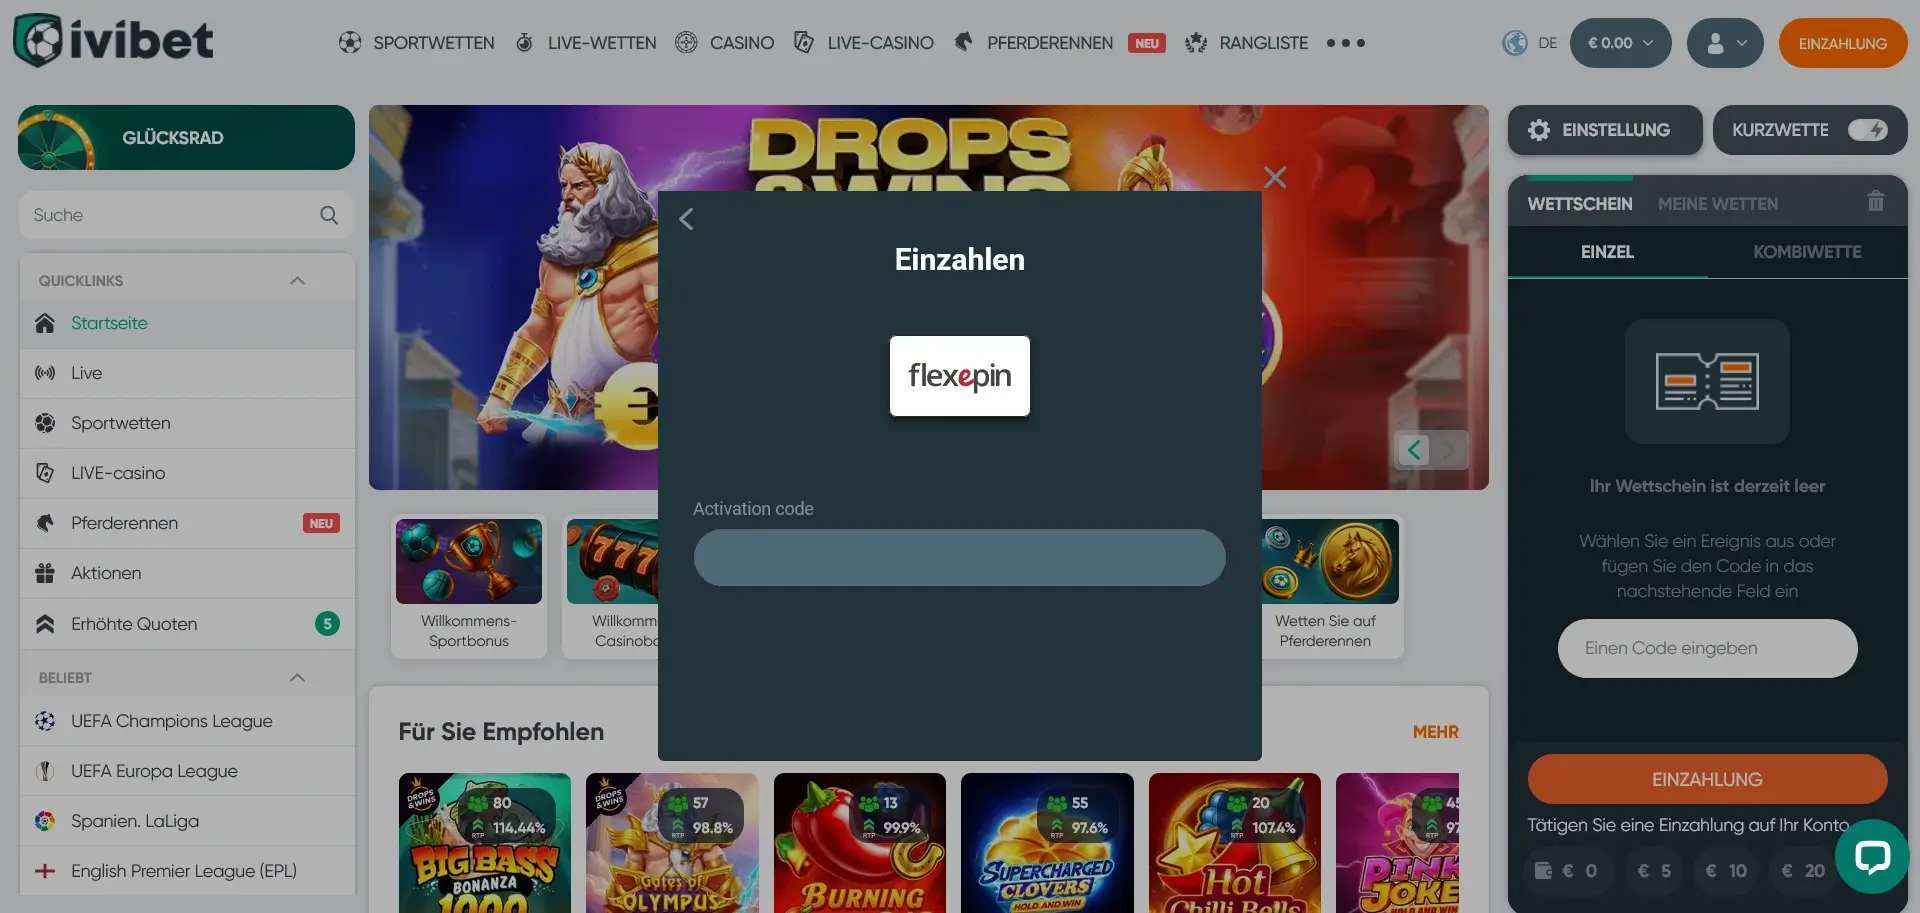Viewport: 1920px width, 913px height.
Task: Open Rangliste in the top navigation
Action: pyautogui.click(x=1264, y=43)
